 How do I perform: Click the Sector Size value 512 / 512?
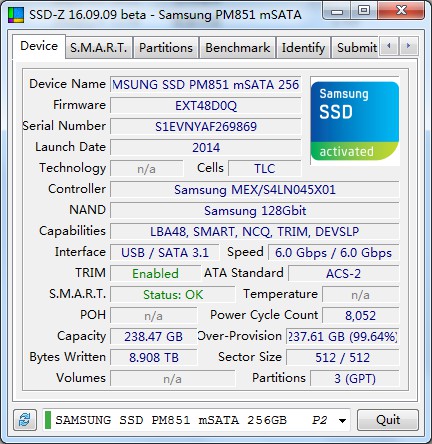[x=343, y=358]
